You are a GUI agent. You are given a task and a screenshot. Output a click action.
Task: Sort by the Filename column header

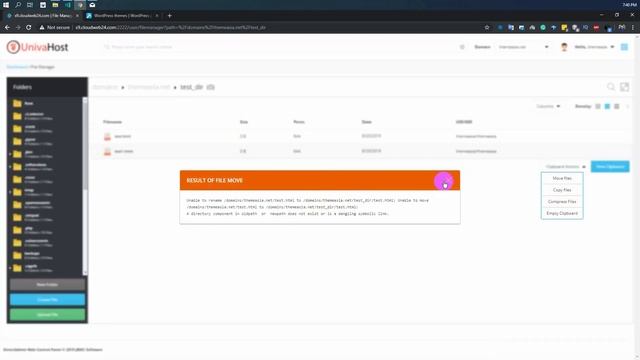[112, 122]
